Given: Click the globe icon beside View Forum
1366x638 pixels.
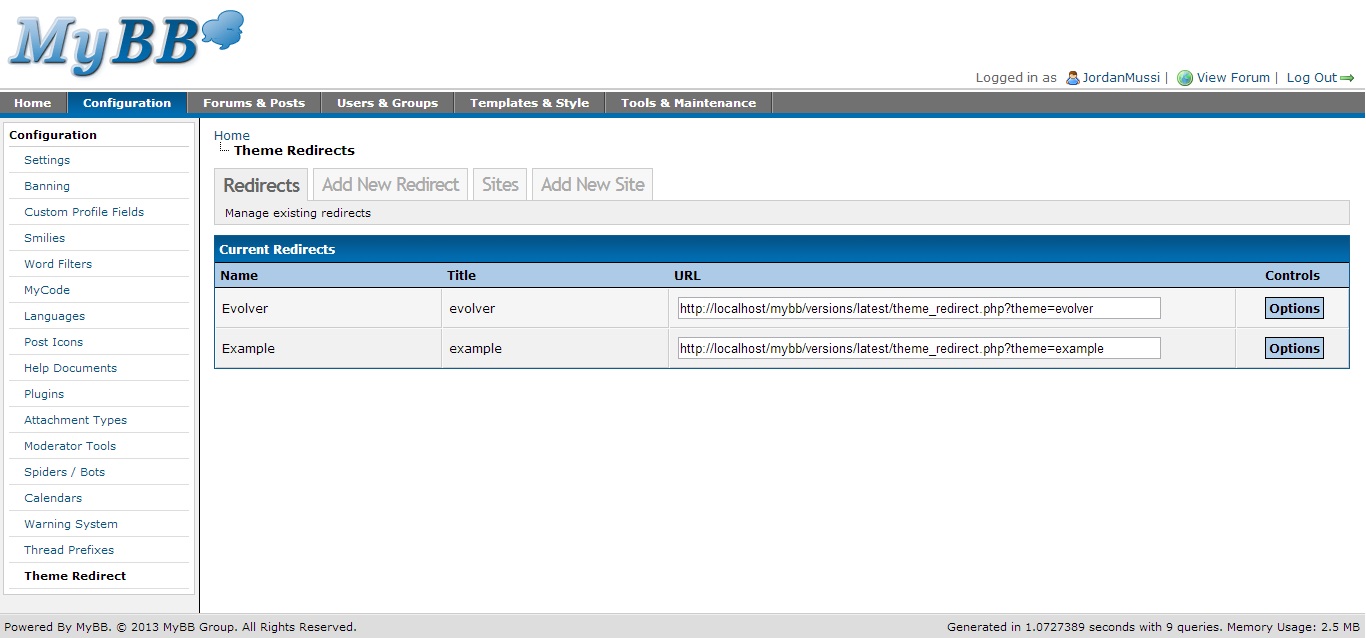Looking at the screenshot, I should pyautogui.click(x=1185, y=78).
